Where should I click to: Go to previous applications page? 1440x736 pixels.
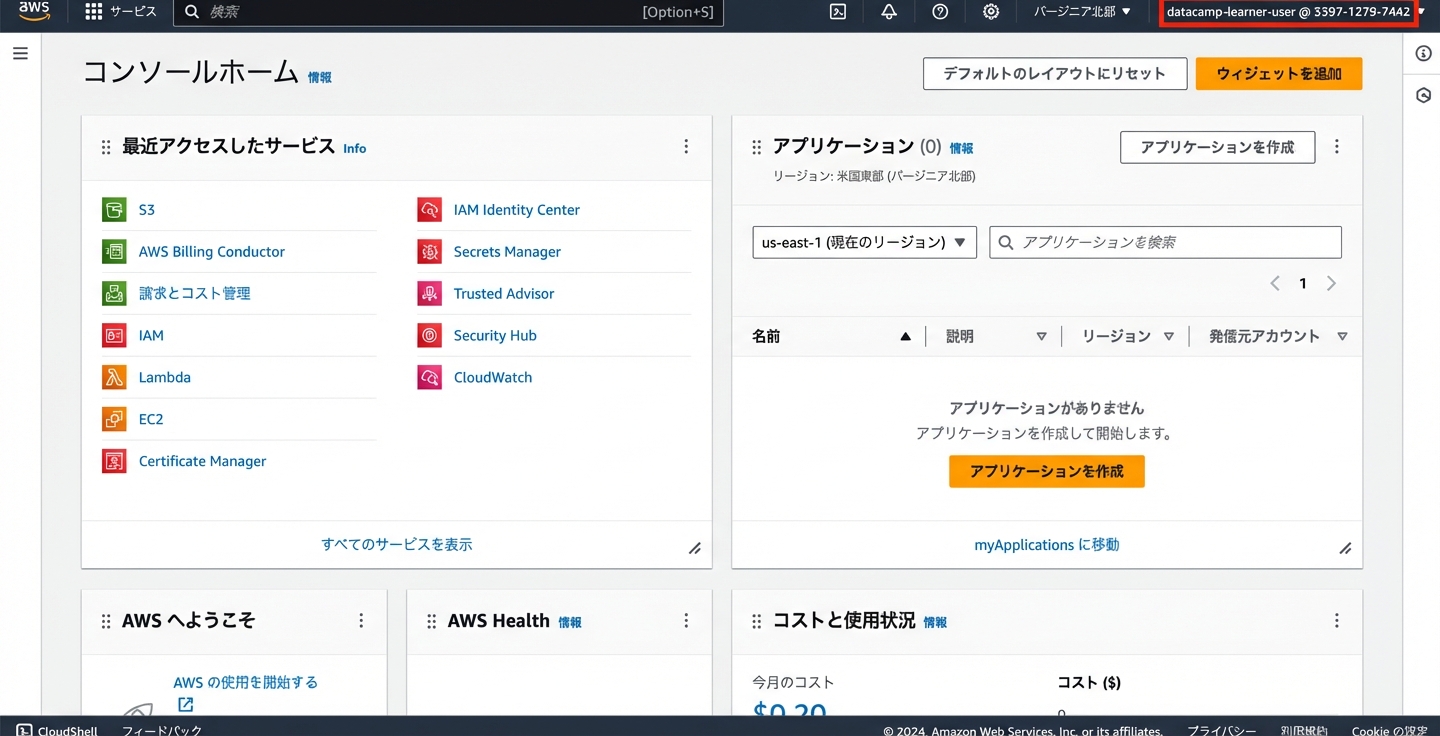pyautogui.click(x=1275, y=284)
